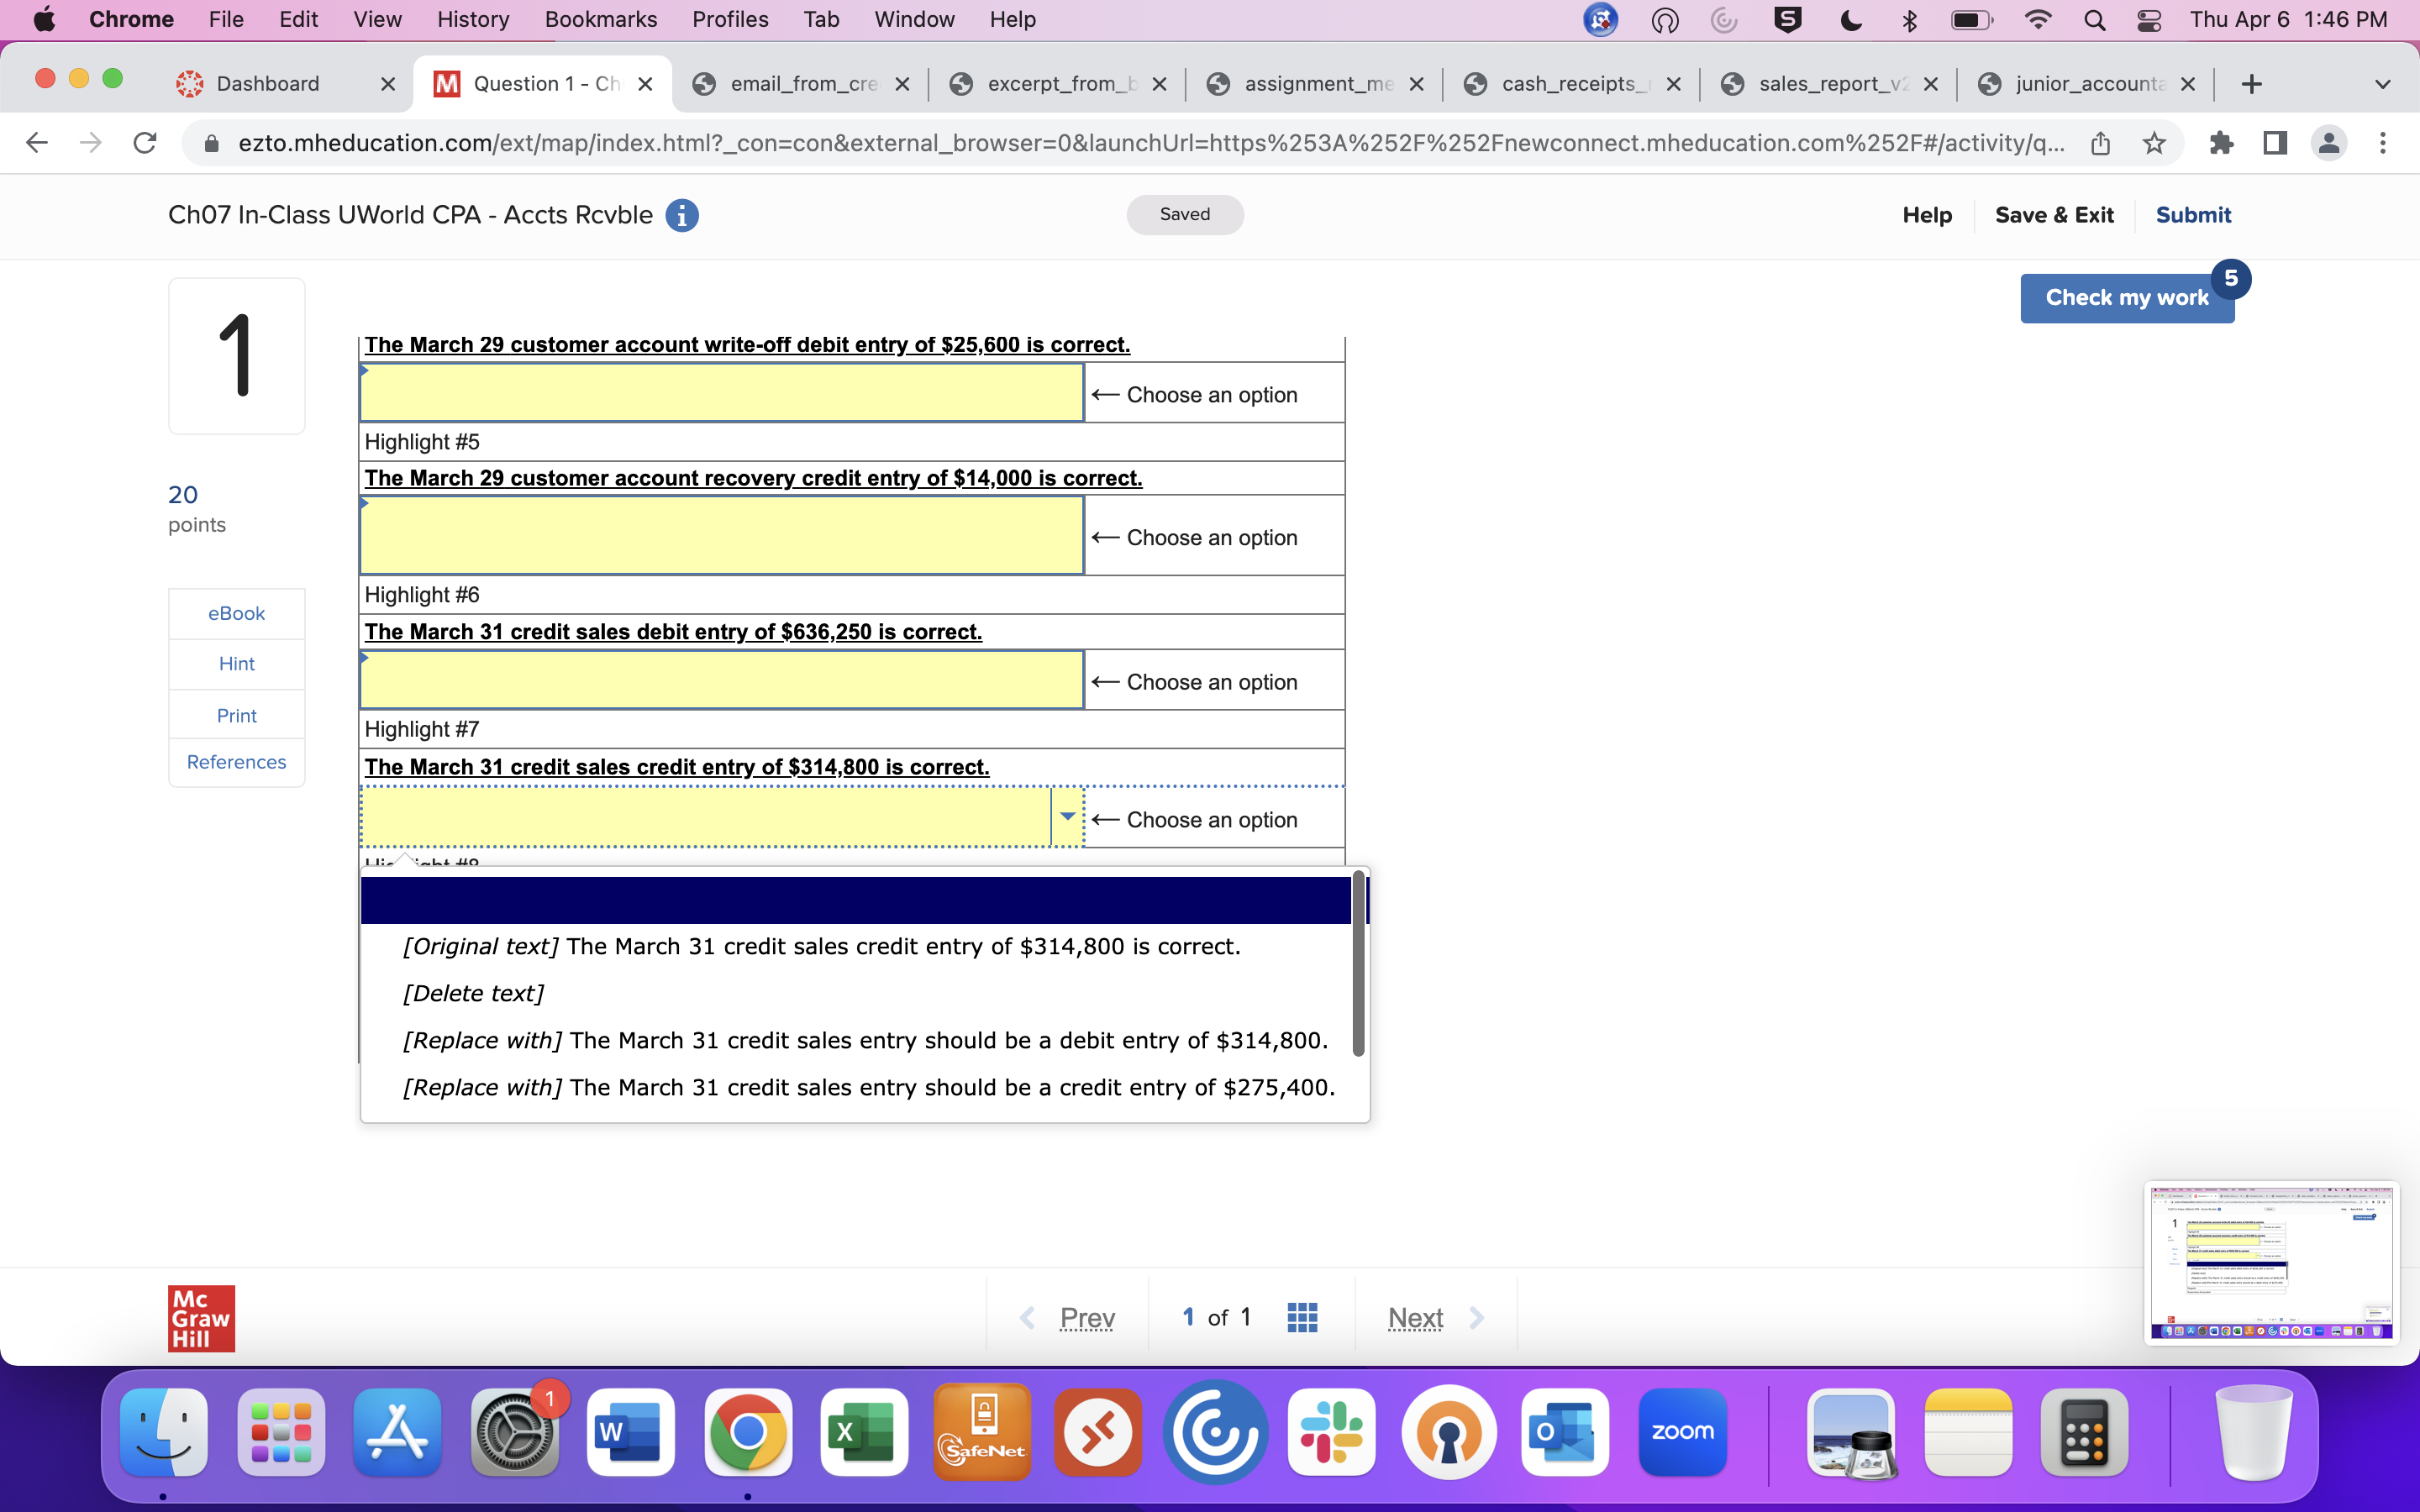Click the info icon next to assignment title
Viewport: 2420px width, 1512px height.
pyautogui.click(x=683, y=215)
